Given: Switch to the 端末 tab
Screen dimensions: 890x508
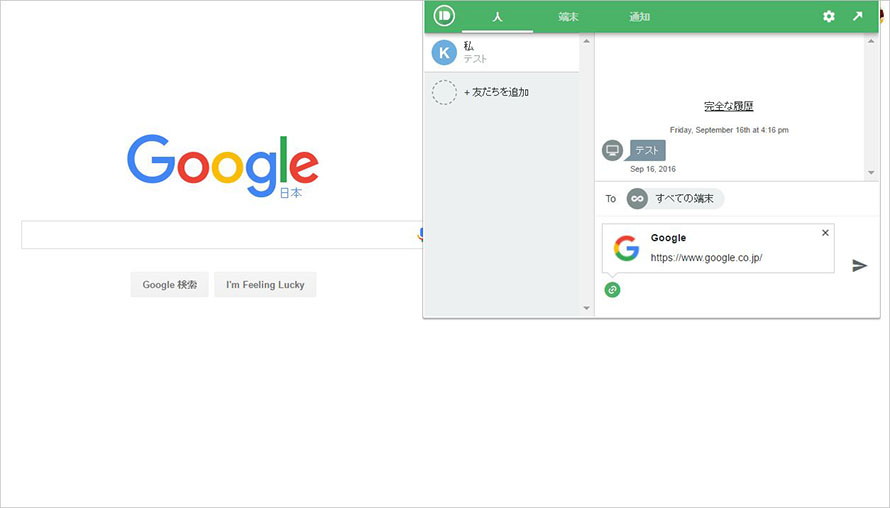Looking at the screenshot, I should coord(568,17).
